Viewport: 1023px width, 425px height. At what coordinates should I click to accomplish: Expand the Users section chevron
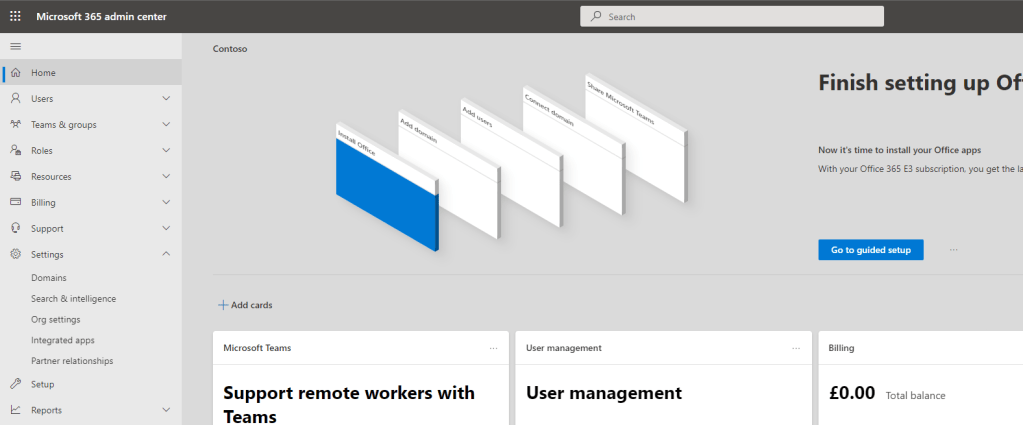(x=166, y=99)
